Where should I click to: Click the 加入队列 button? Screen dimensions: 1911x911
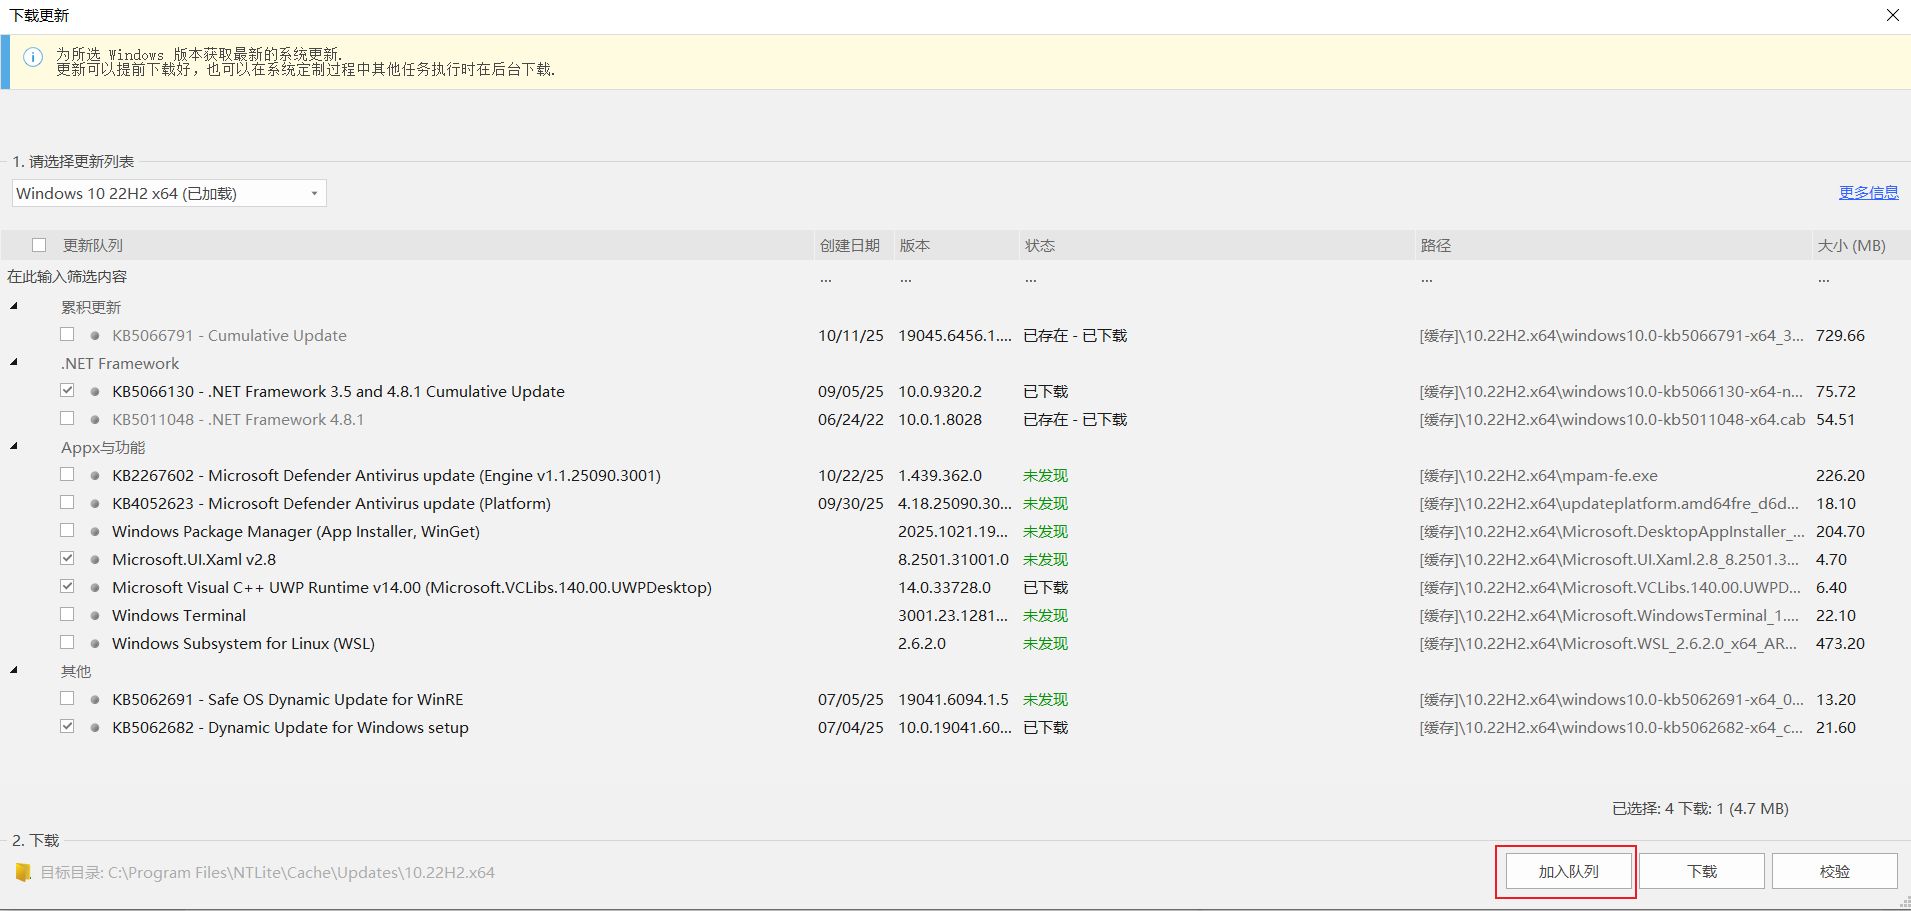coord(1567,872)
